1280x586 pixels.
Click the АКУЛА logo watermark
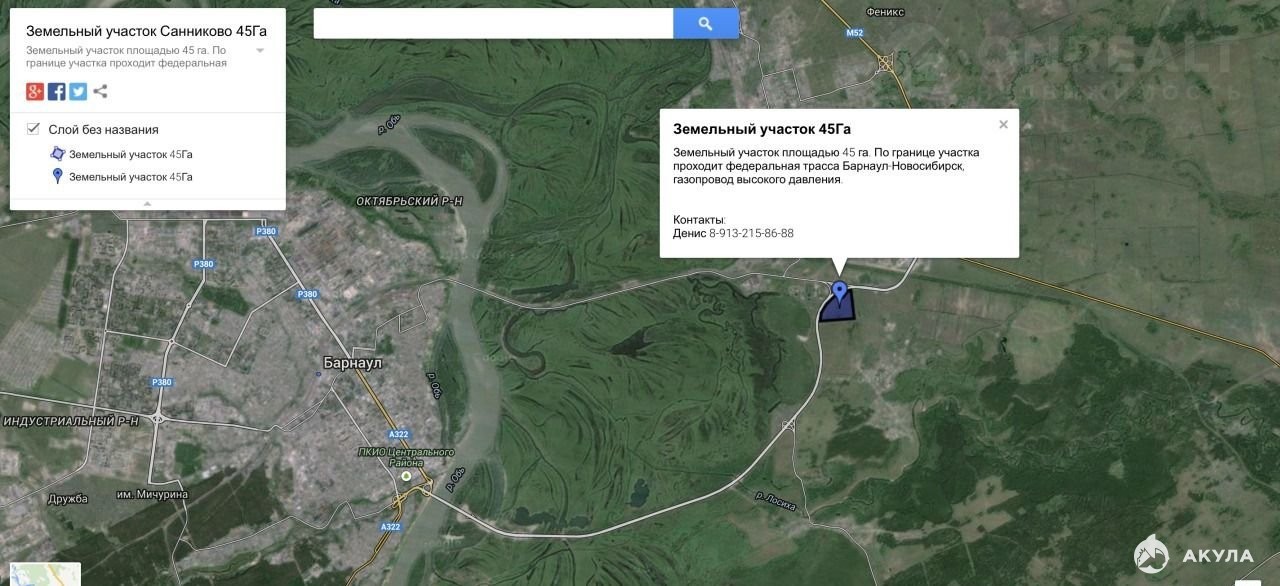(x=1194, y=555)
